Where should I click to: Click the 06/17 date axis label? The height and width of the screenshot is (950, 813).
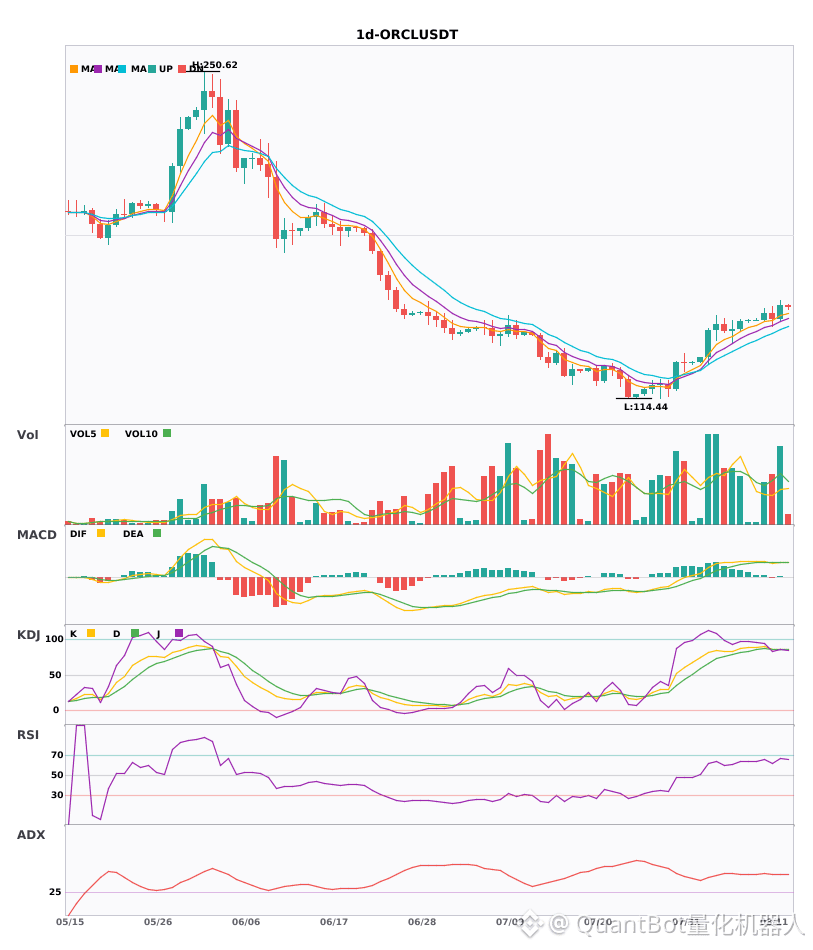coord(334,922)
